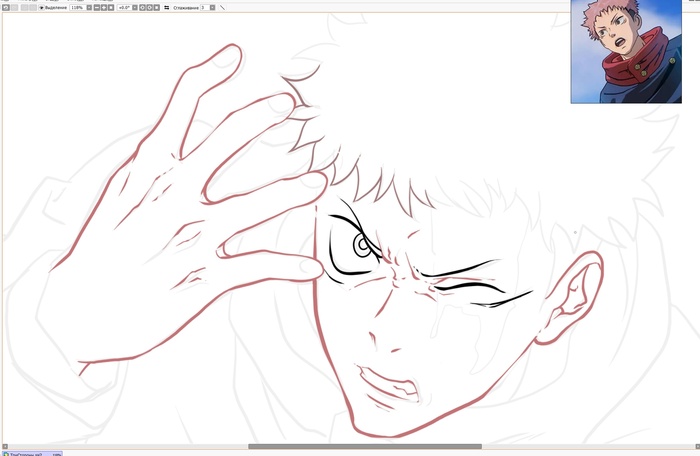This screenshot has height=456, width=700.
Task: Toggle the straight line drawing mode icon
Action: tap(222, 7)
